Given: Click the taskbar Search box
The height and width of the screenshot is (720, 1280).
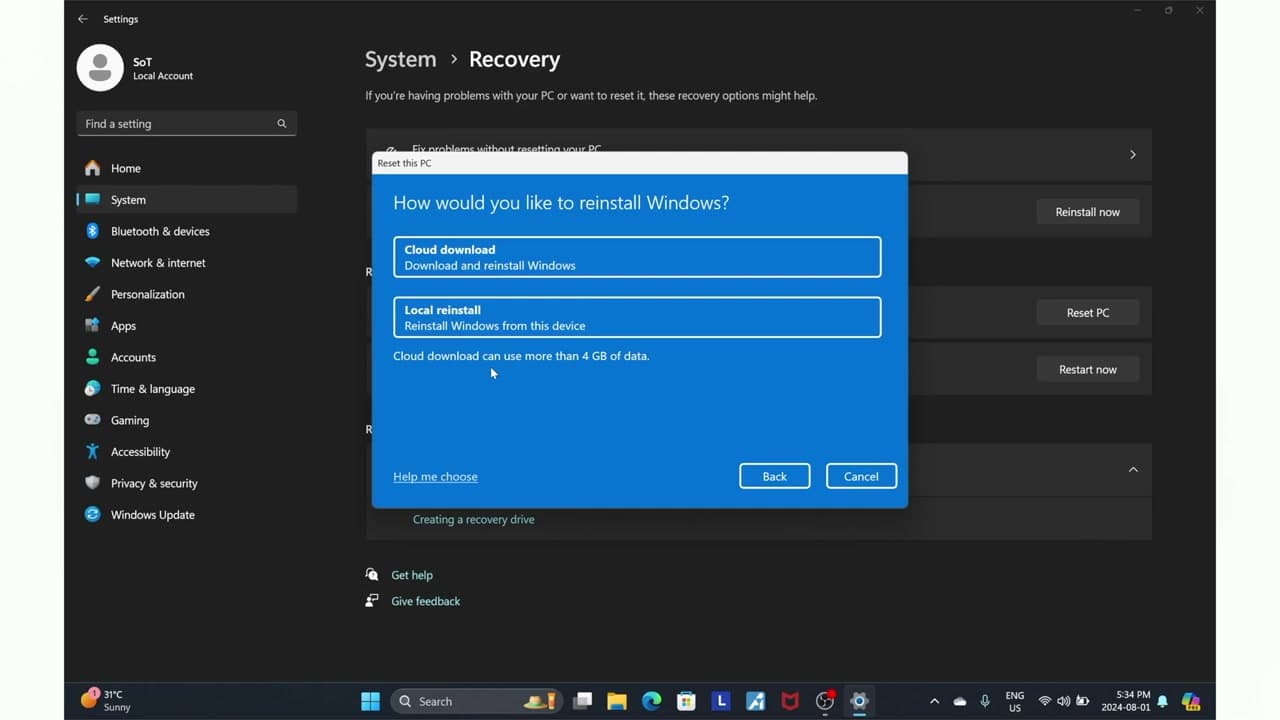Looking at the screenshot, I should tap(476, 701).
